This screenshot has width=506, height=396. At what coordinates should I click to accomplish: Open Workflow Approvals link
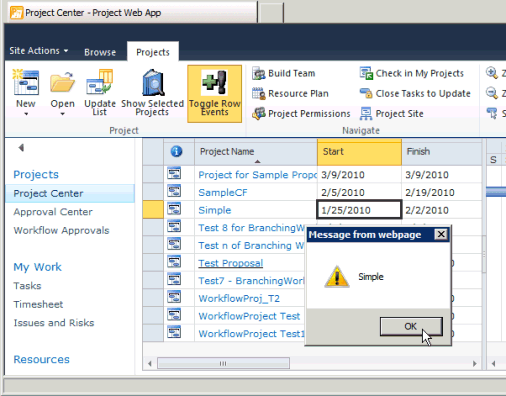61,230
